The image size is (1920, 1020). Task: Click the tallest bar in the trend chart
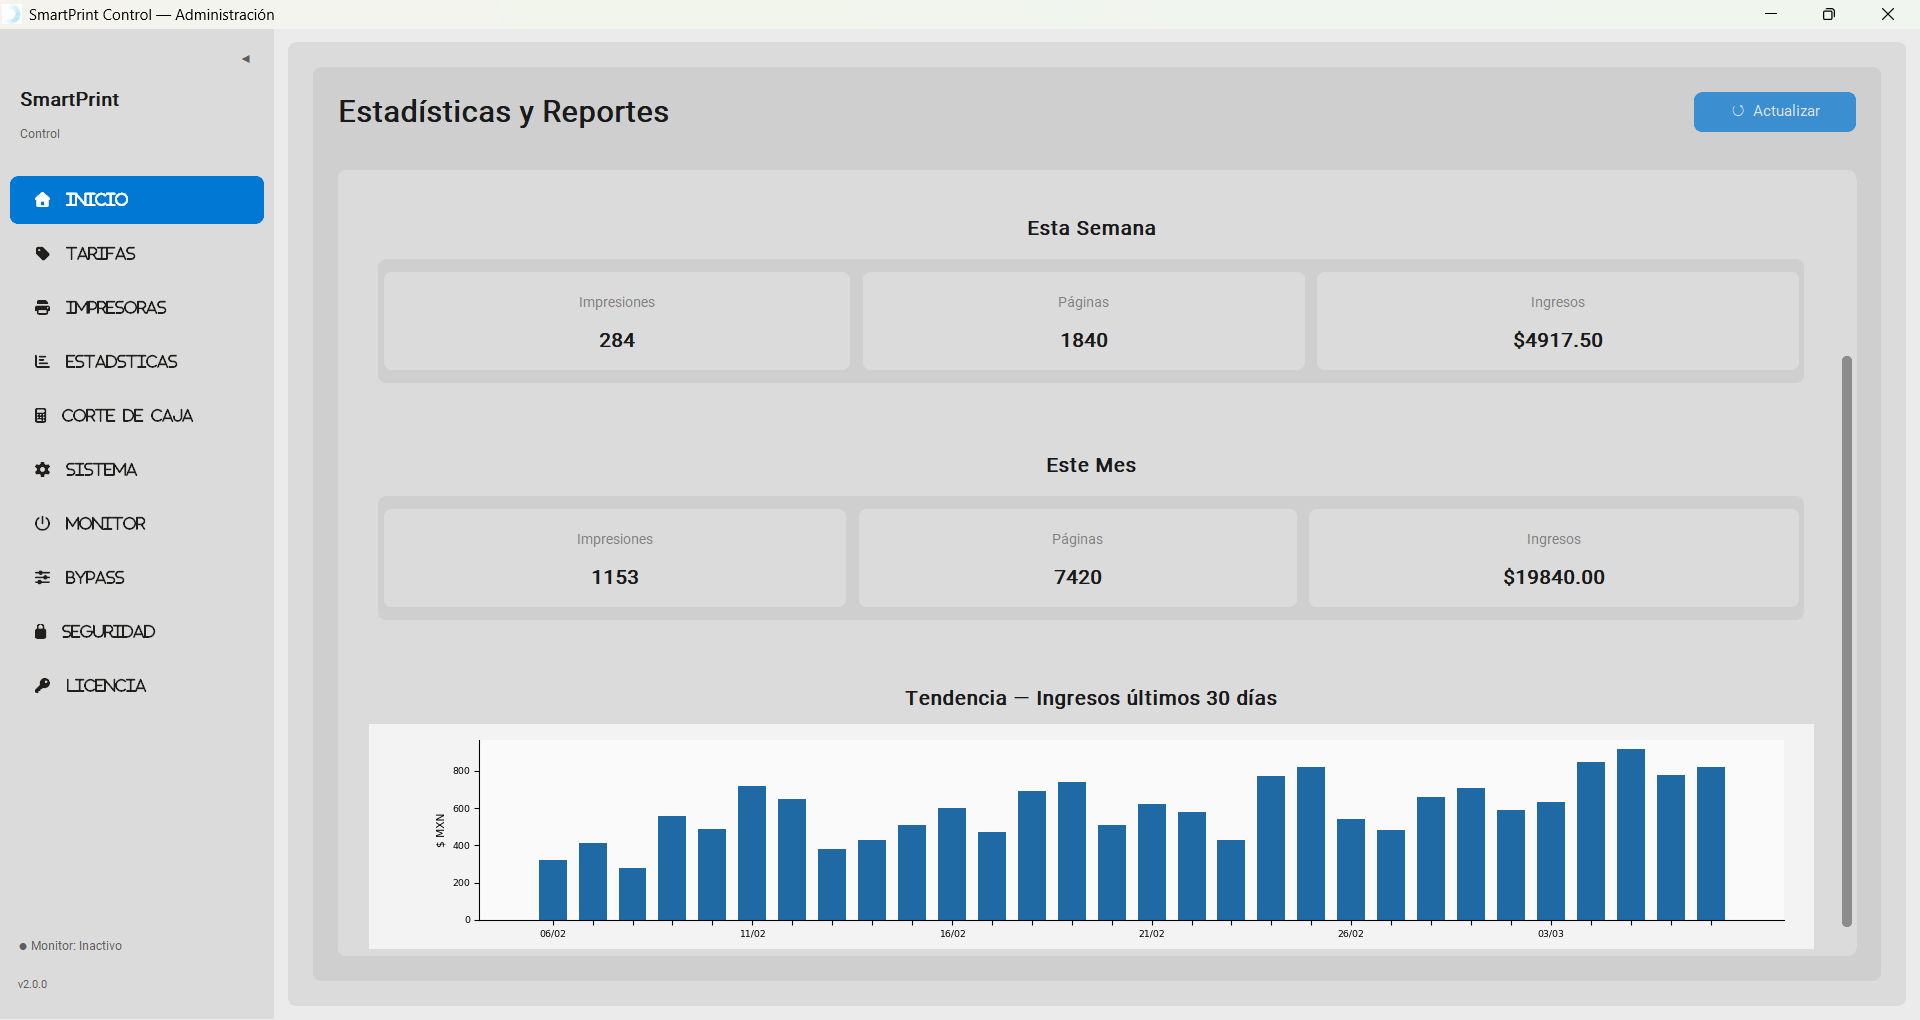click(x=1630, y=834)
